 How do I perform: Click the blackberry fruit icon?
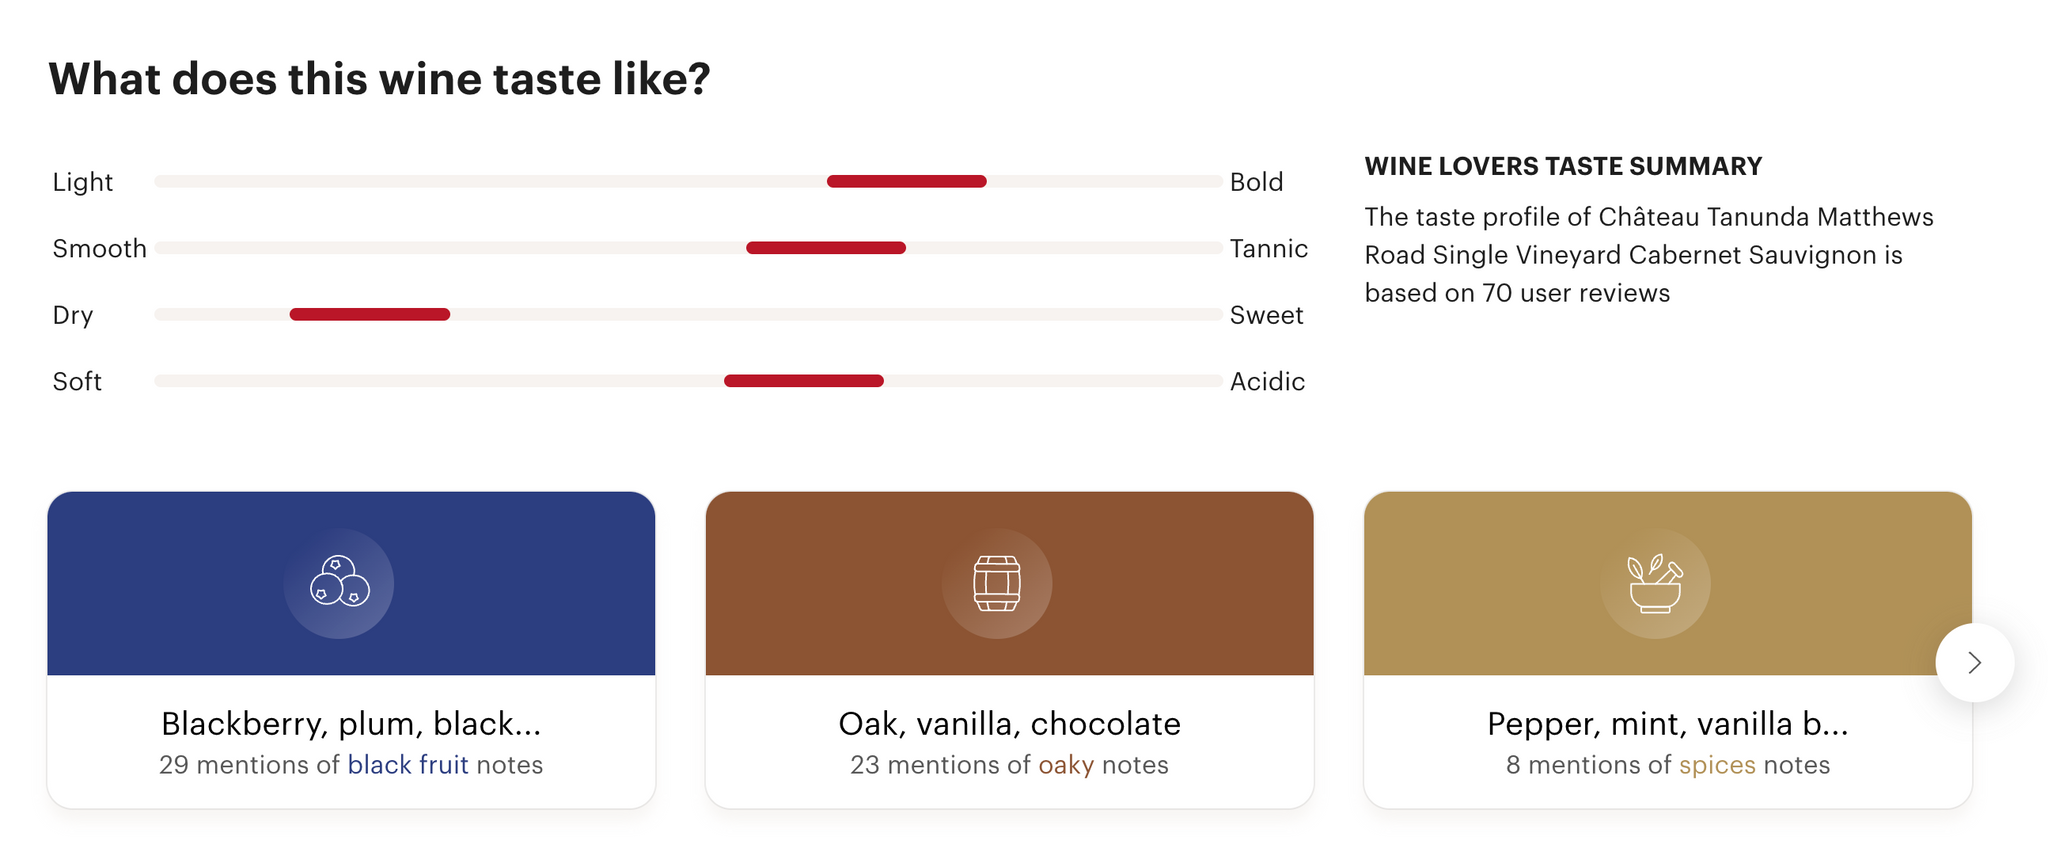(x=339, y=583)
